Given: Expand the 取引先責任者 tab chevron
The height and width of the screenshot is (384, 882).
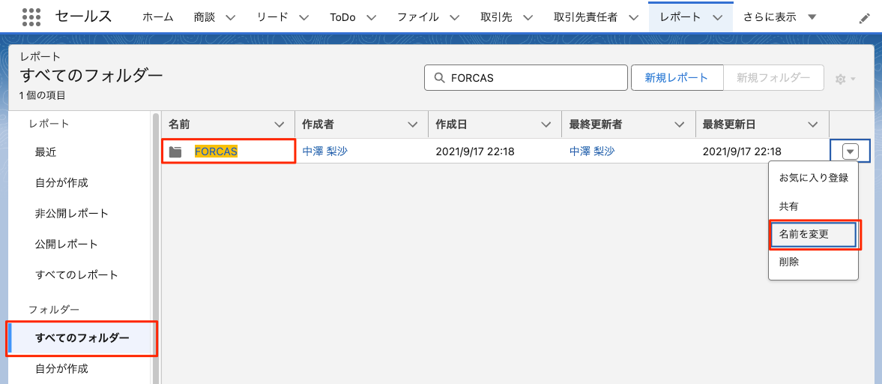Looking at the screenshot, I should tap(633, 17).
